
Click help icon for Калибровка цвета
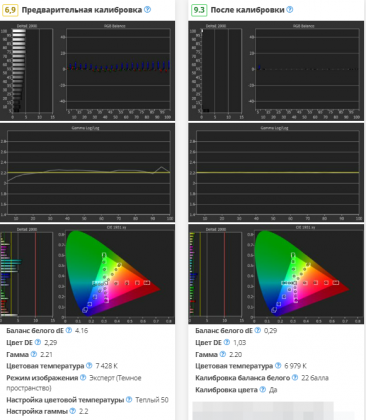click(x=263, y=390)
